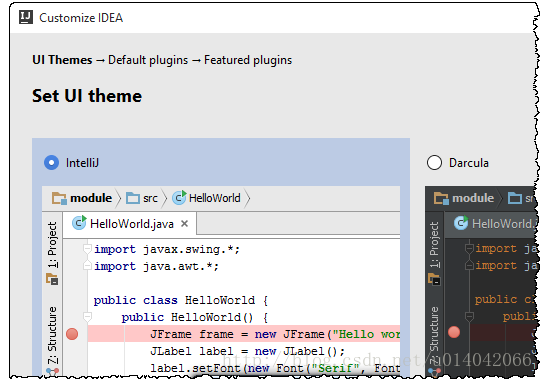Click the 'public HelloWorld() {' line

(x=194, y=317)
